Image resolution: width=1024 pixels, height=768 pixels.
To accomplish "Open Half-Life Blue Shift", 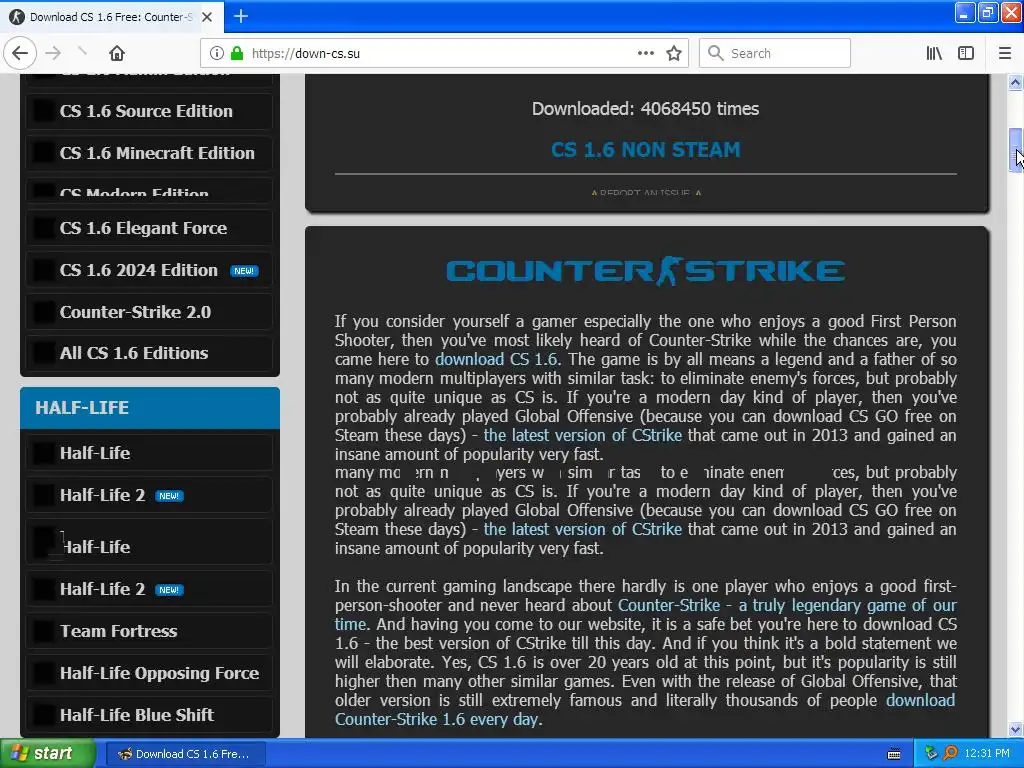I will pyautogui.click(x=150, y=714).
